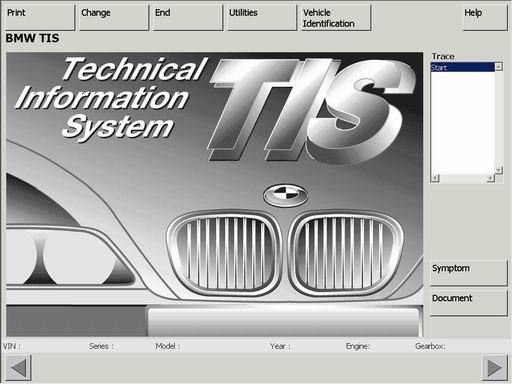Open the Utilities menu

[262, 18]
